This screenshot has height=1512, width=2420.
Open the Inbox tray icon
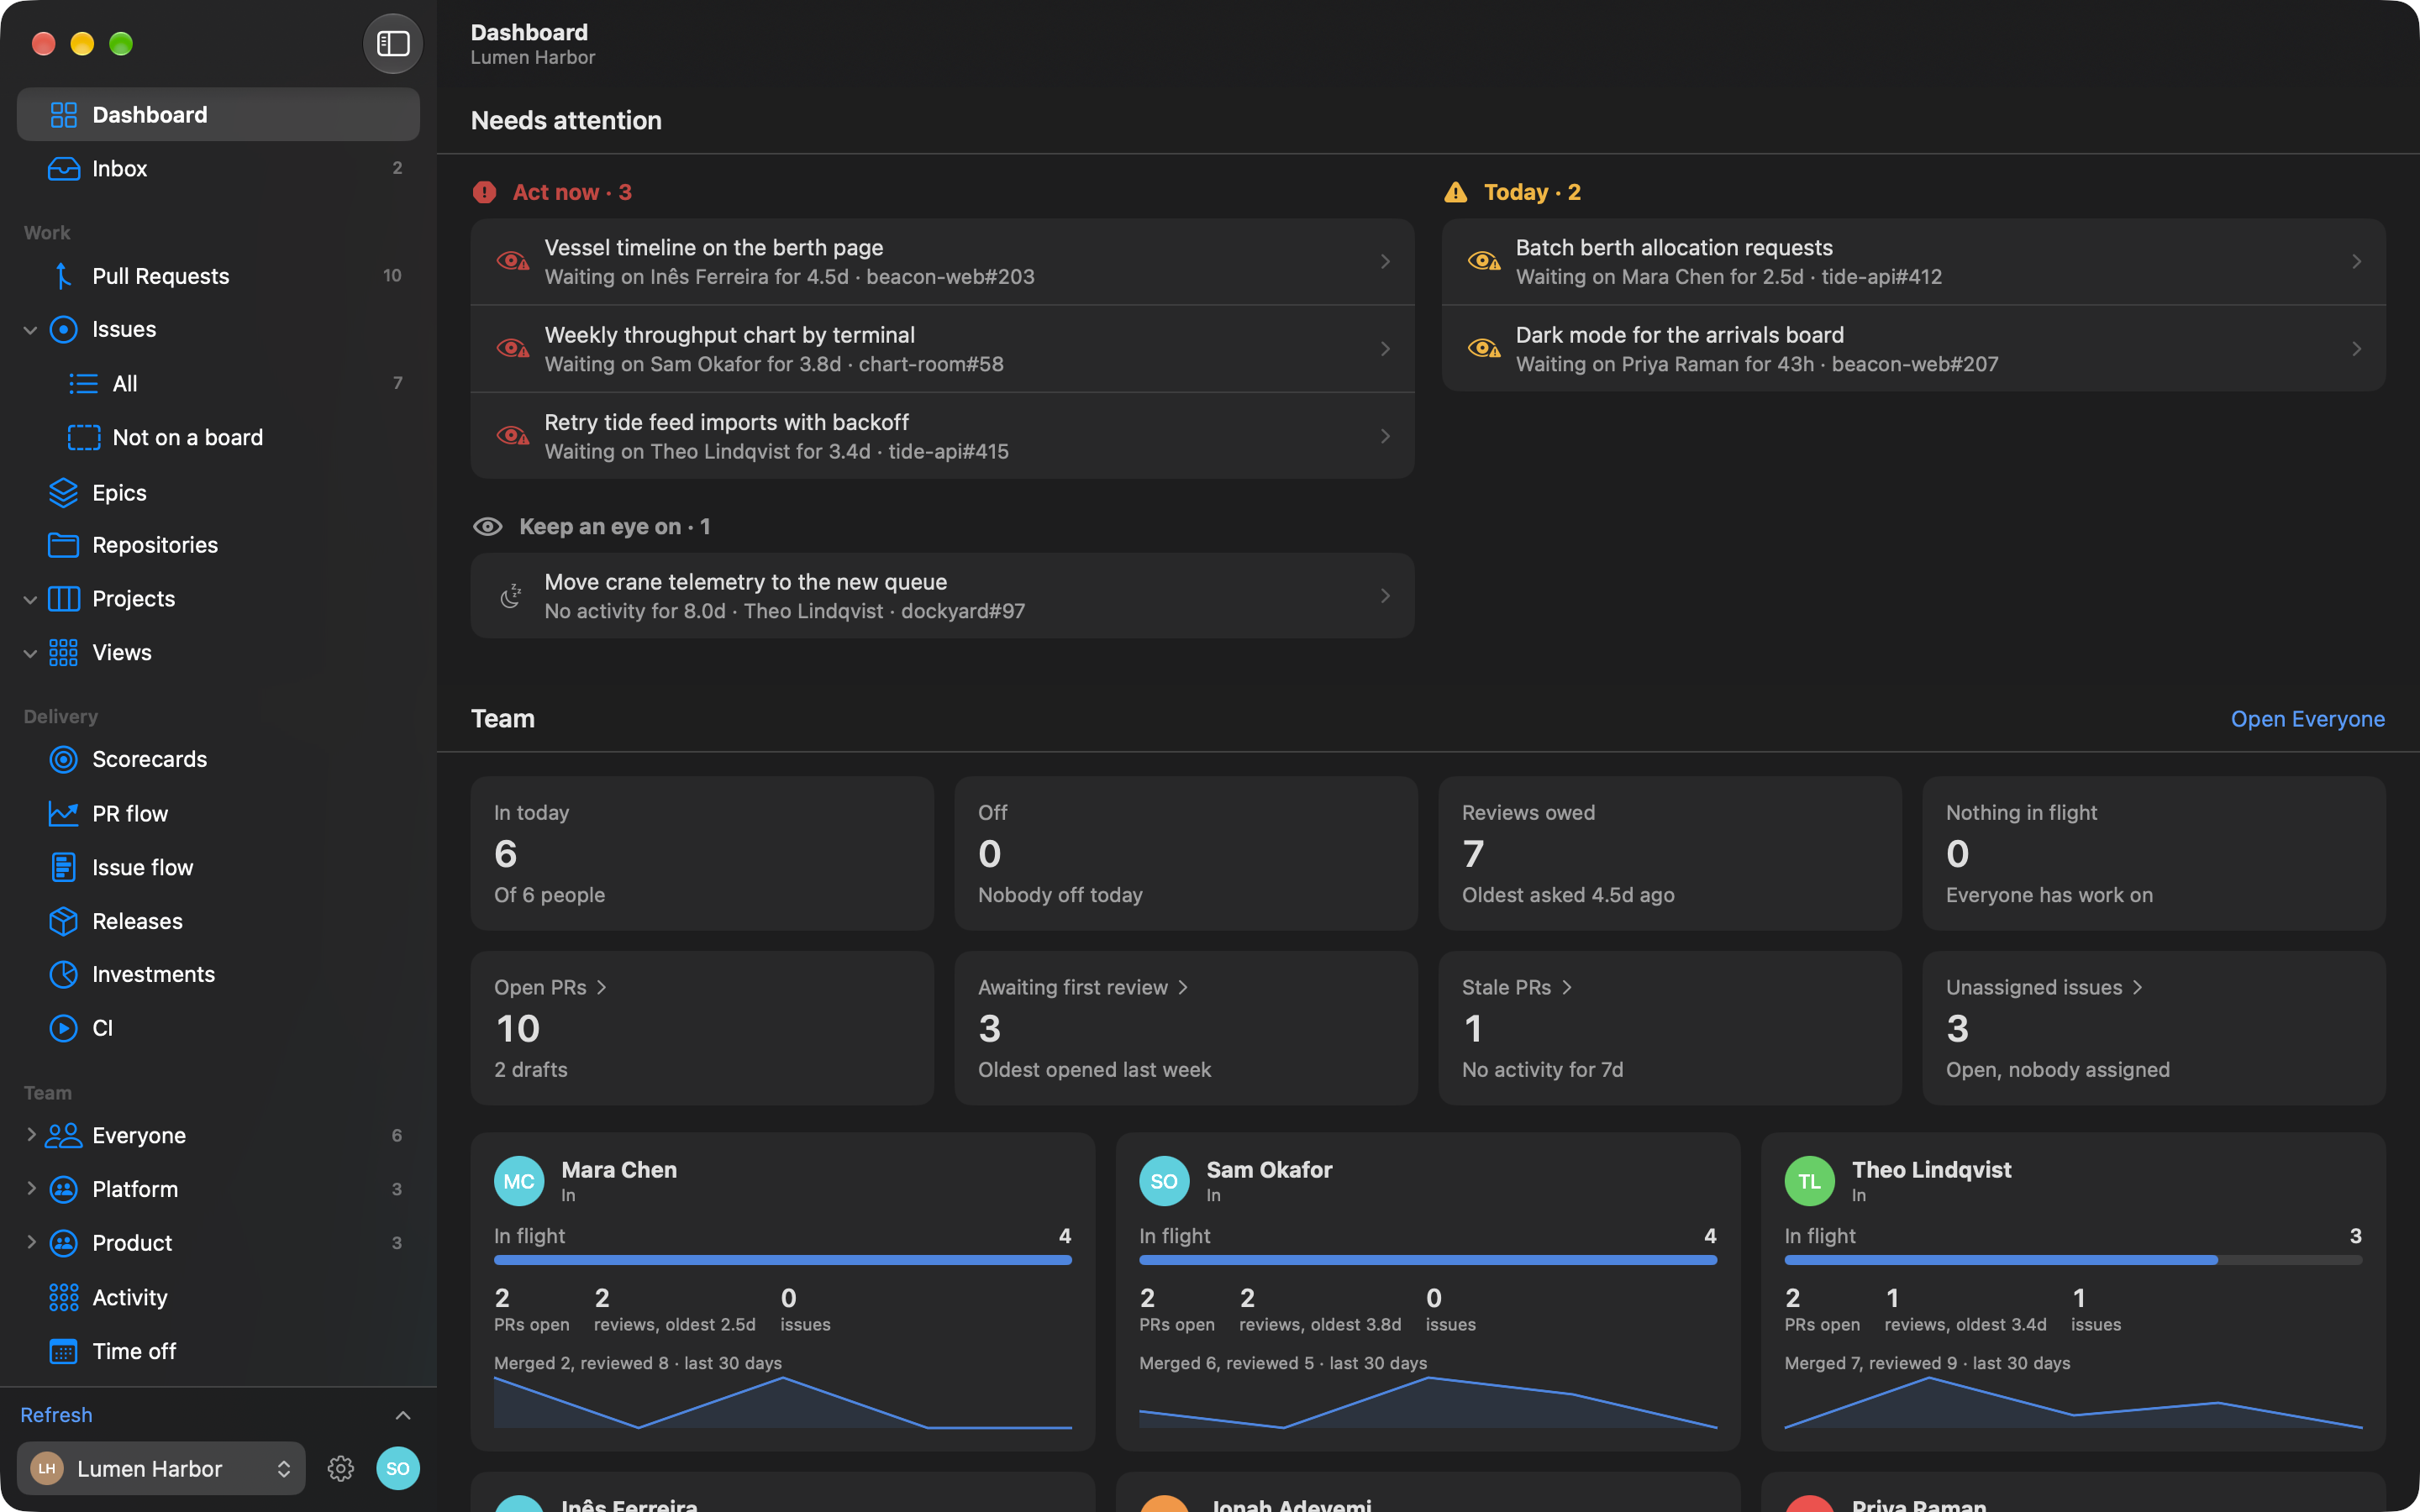(63, 169)
